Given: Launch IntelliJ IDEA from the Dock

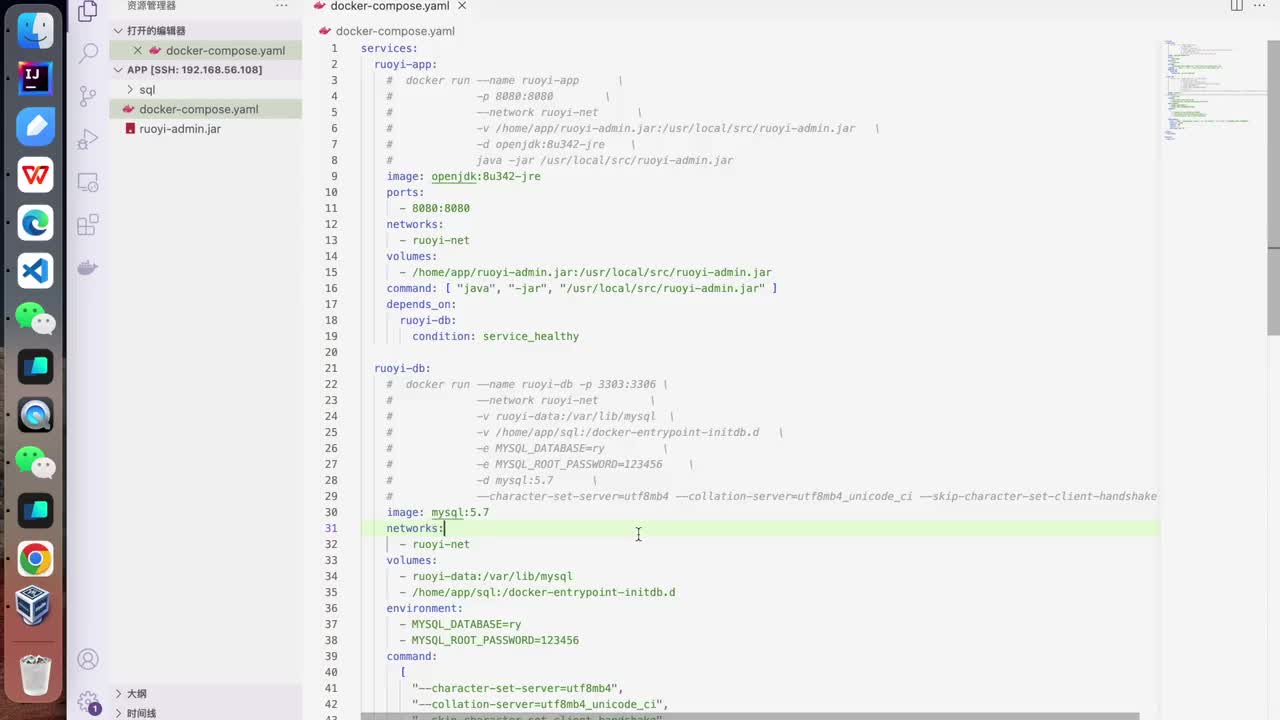Looking at the screenshot, I should (x=35, y=78).
